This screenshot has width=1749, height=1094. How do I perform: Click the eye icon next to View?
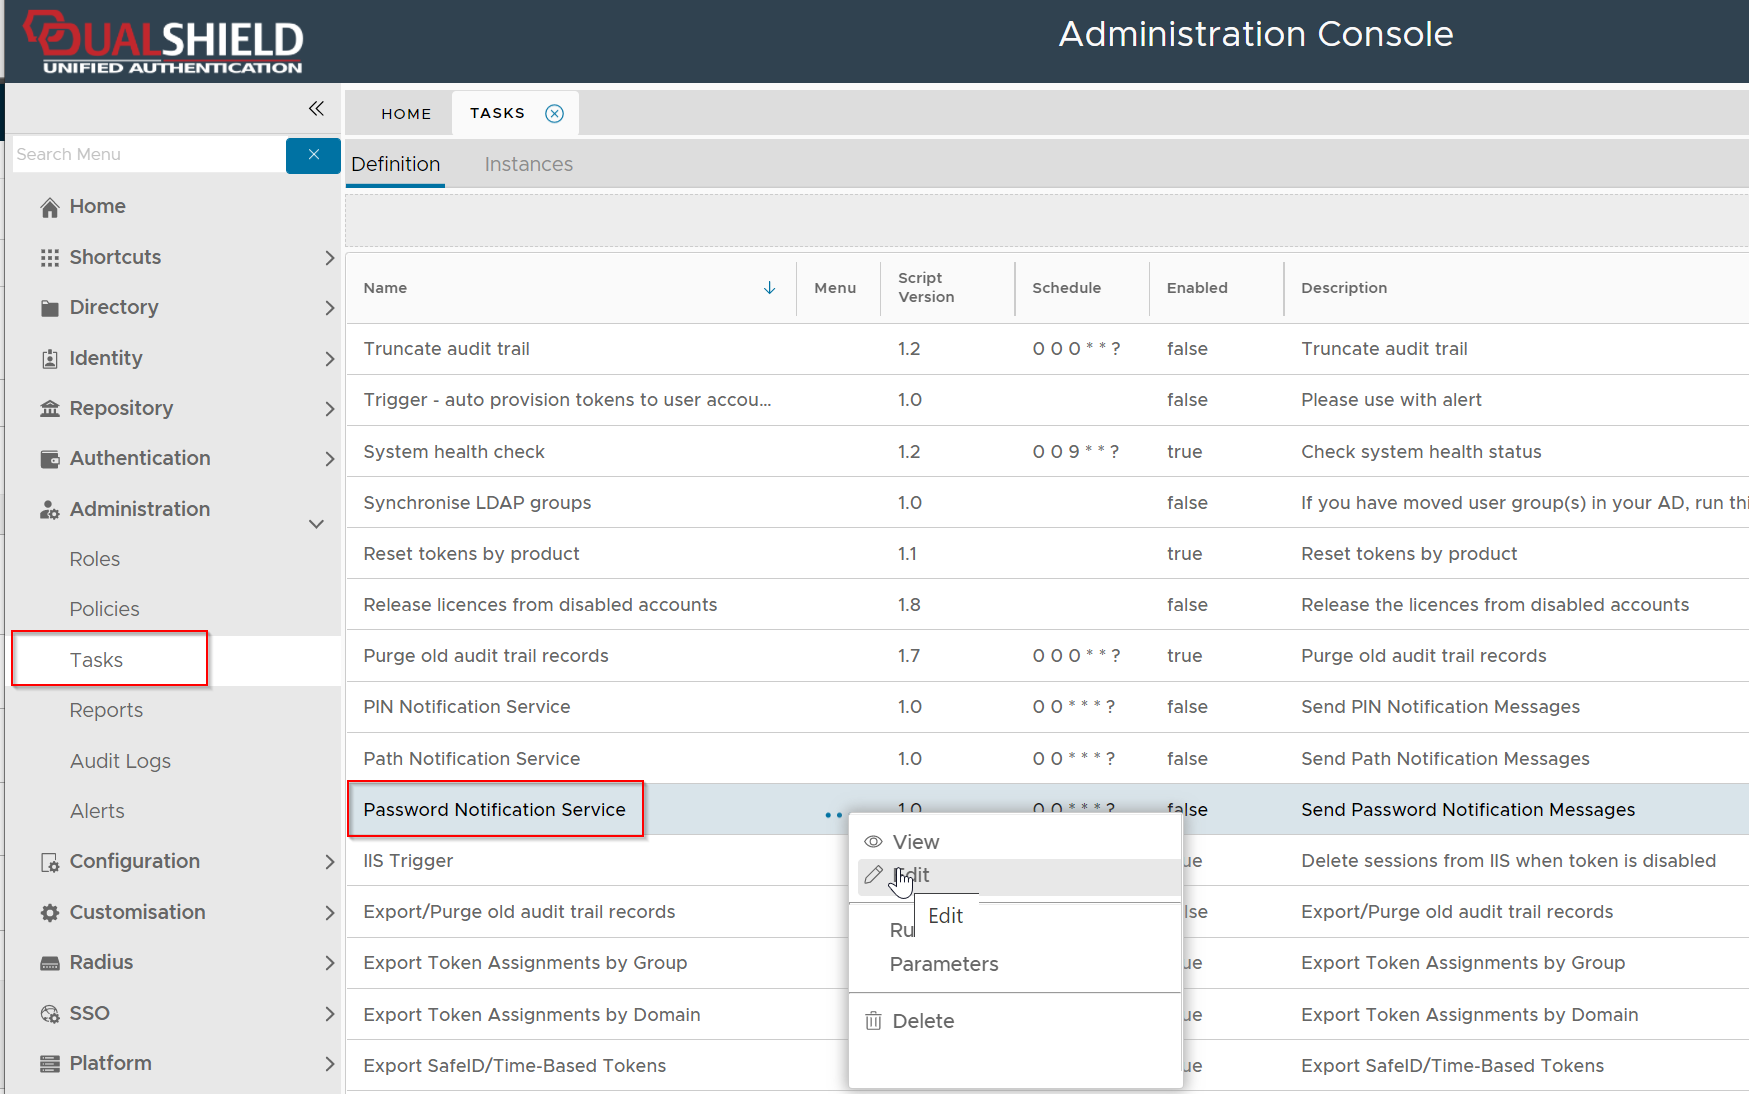tap(873, 842)
